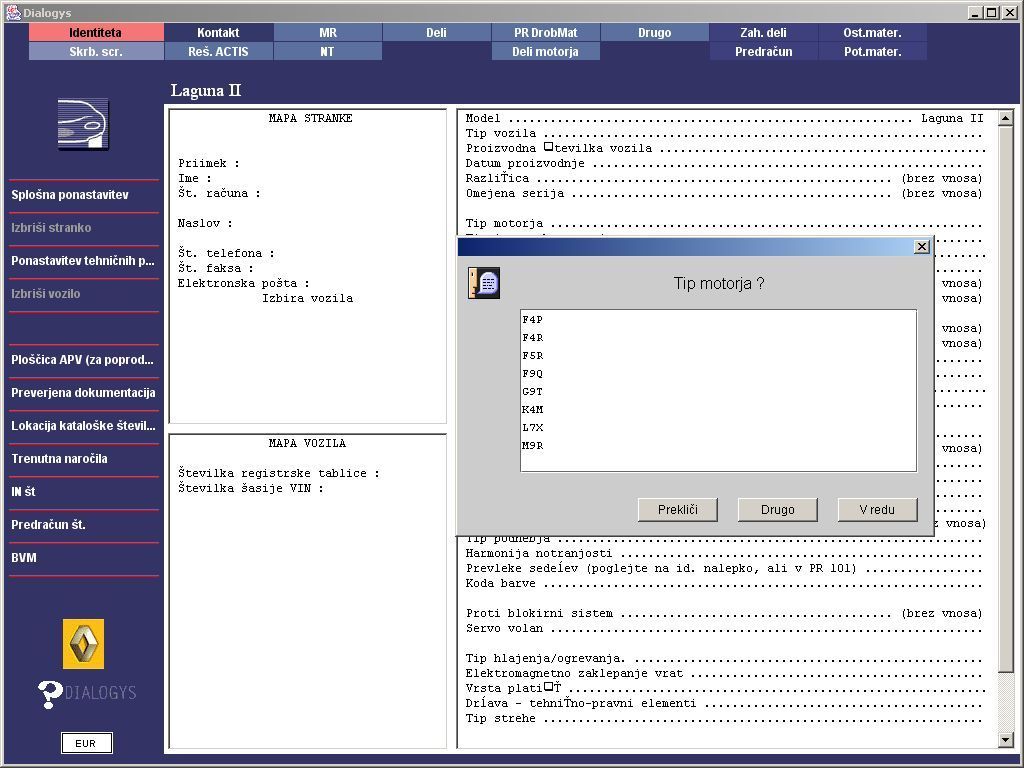Click the dialog's notepad info icon
The height and width of the screenshot is (768, 1024).
[x=484, y=283]
